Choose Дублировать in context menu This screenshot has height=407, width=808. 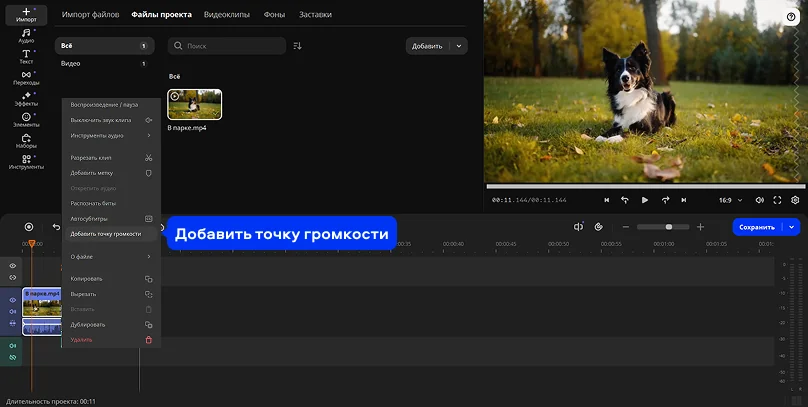(x=111, y=325)
